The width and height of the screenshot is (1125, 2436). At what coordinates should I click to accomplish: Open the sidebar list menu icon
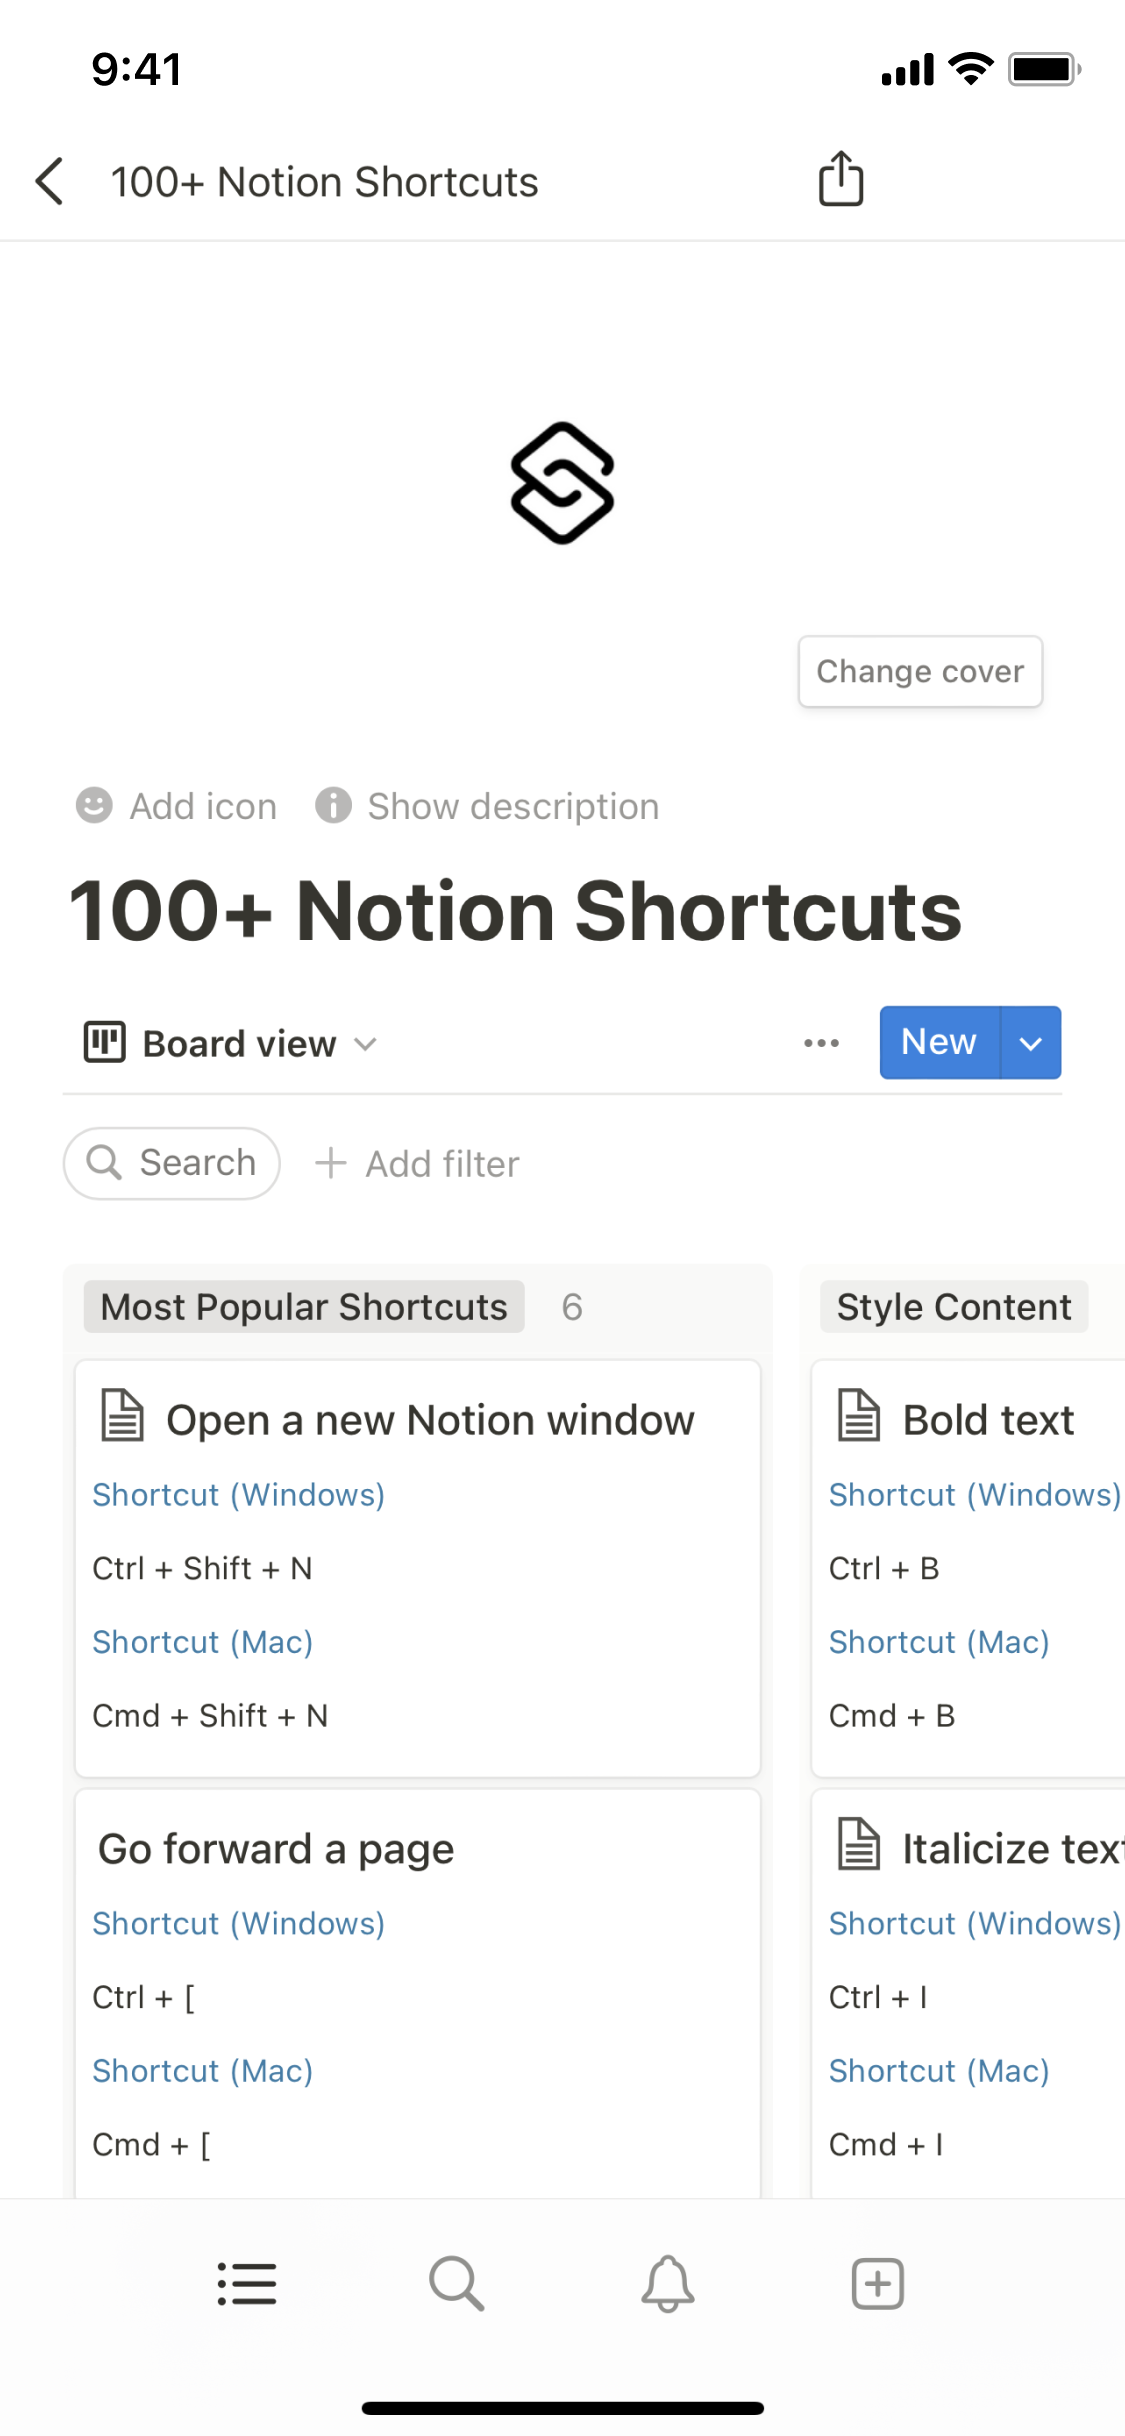(247, 2284)
